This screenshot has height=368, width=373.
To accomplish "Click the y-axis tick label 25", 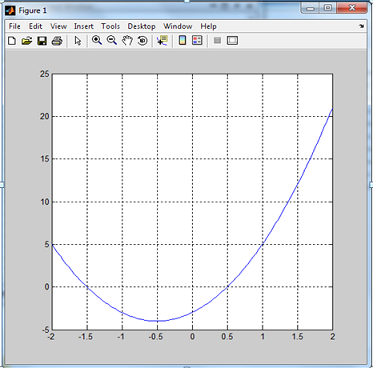I will [x=44, y=74].
